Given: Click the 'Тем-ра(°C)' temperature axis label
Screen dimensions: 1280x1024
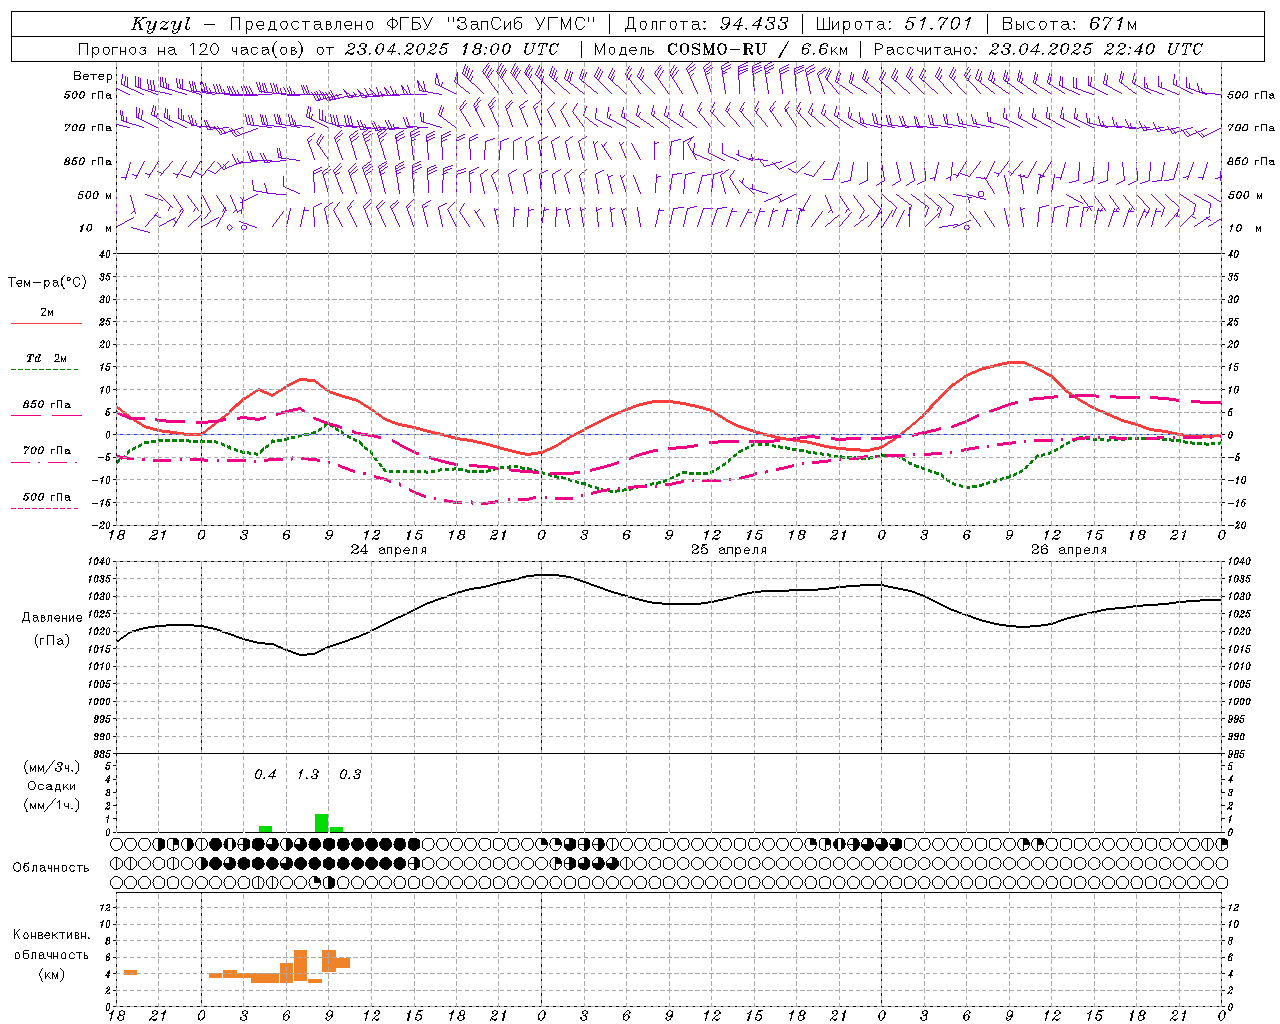Looking at the screenshot, I should pyautogui.click(x=47, y=283).
